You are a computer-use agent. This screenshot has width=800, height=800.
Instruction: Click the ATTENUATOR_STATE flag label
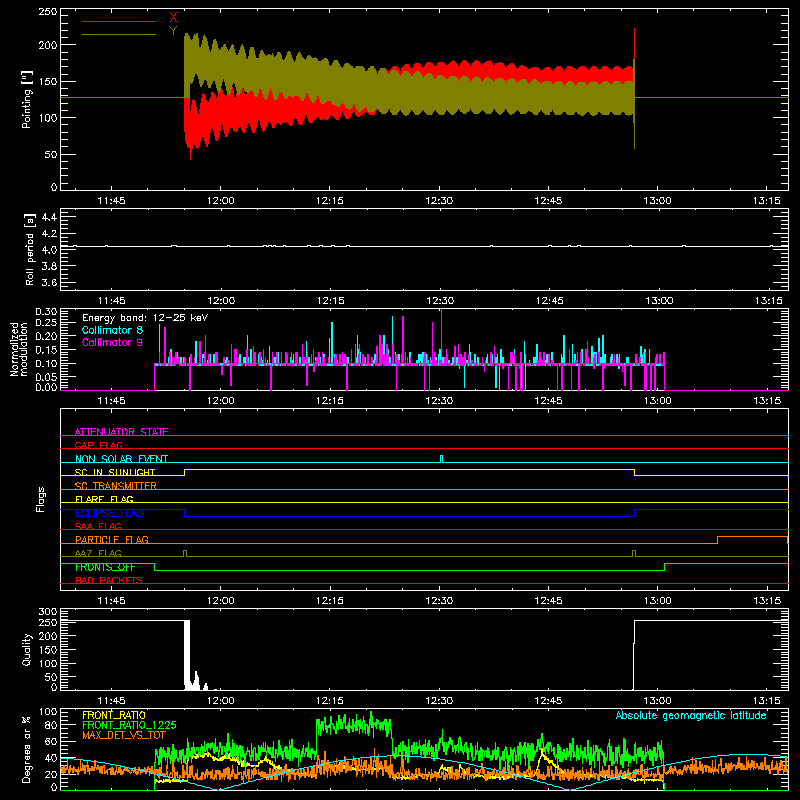[x=121, y=431]
